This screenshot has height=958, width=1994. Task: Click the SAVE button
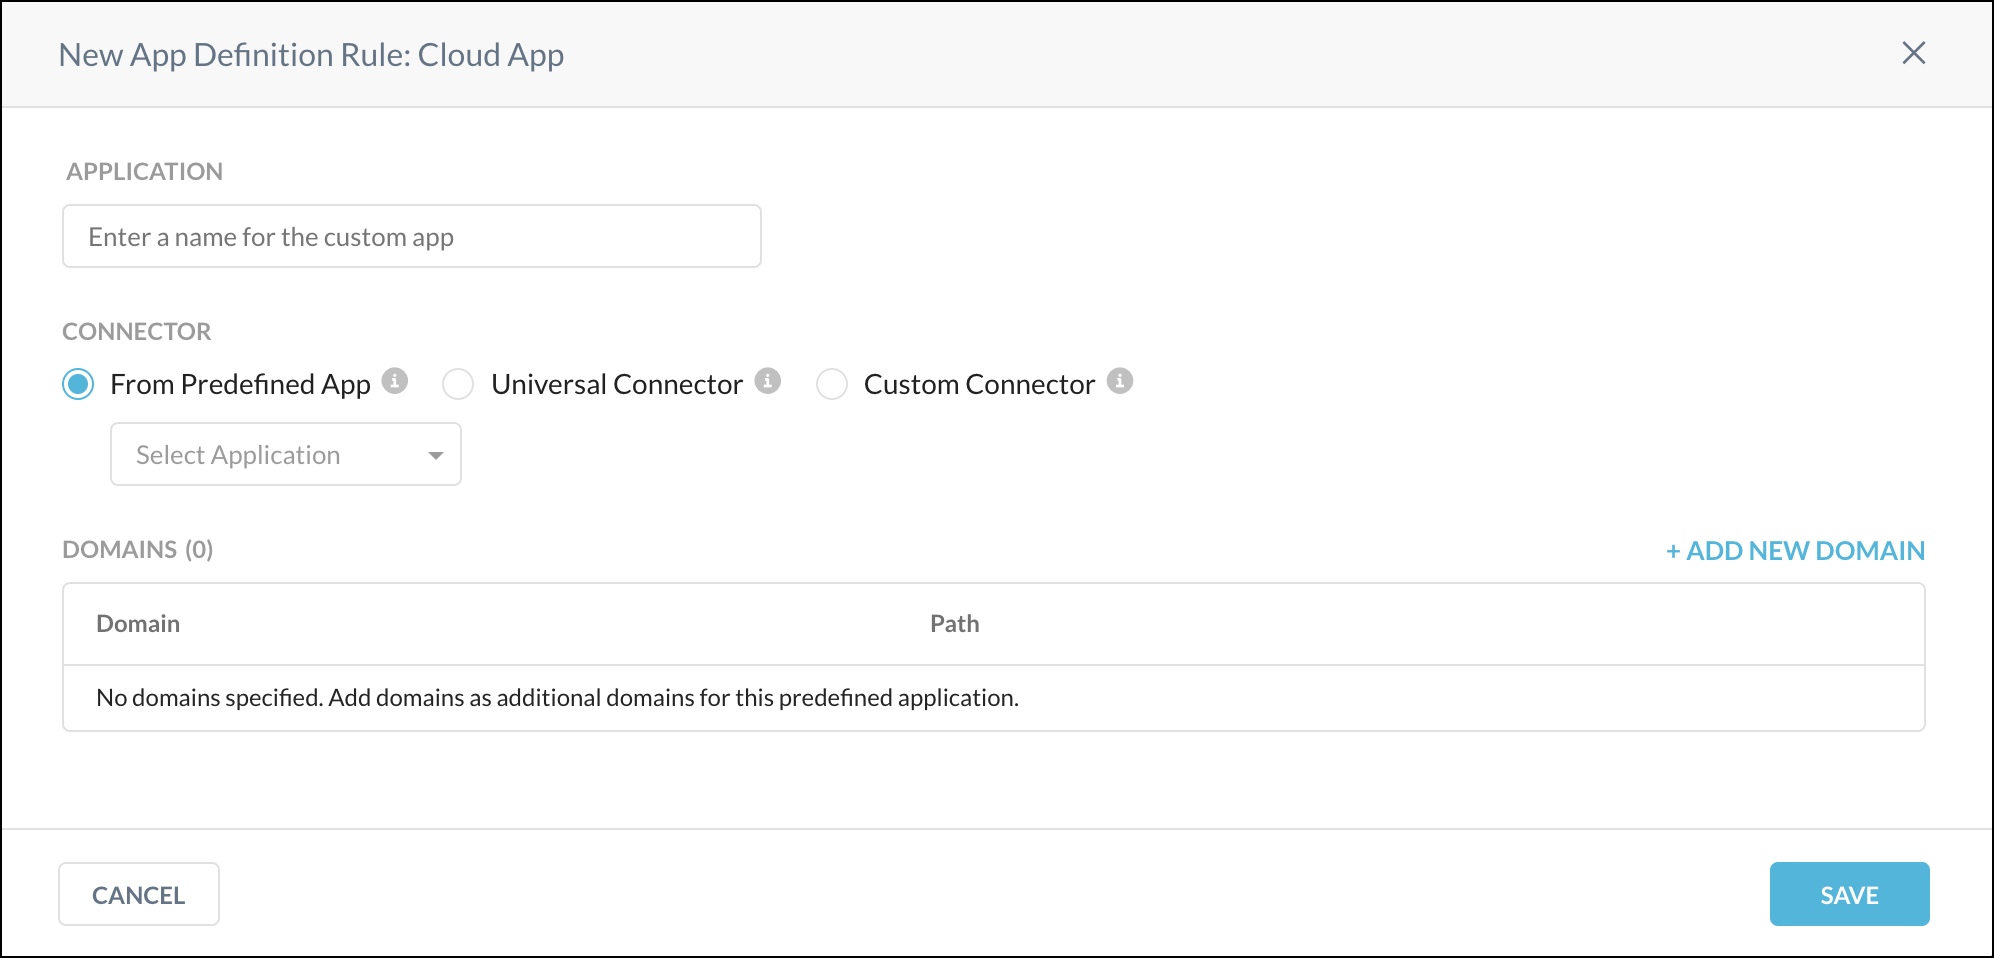(x=1849, y=894)
